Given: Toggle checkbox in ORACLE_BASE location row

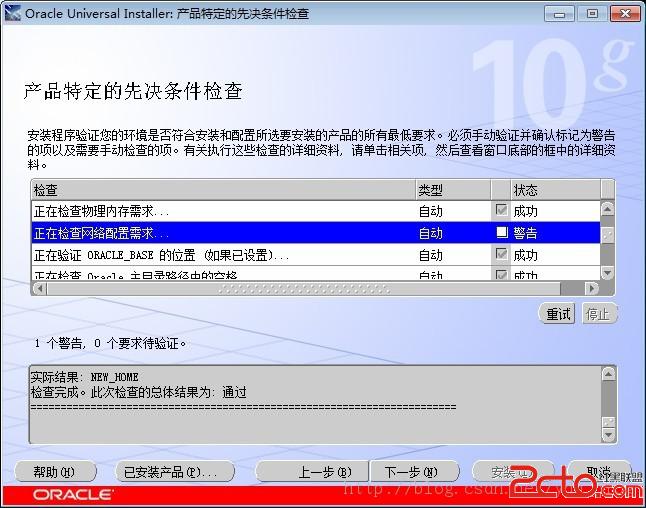Looking at the screenshot, I should pyautogui.click(x=501, y=254).
